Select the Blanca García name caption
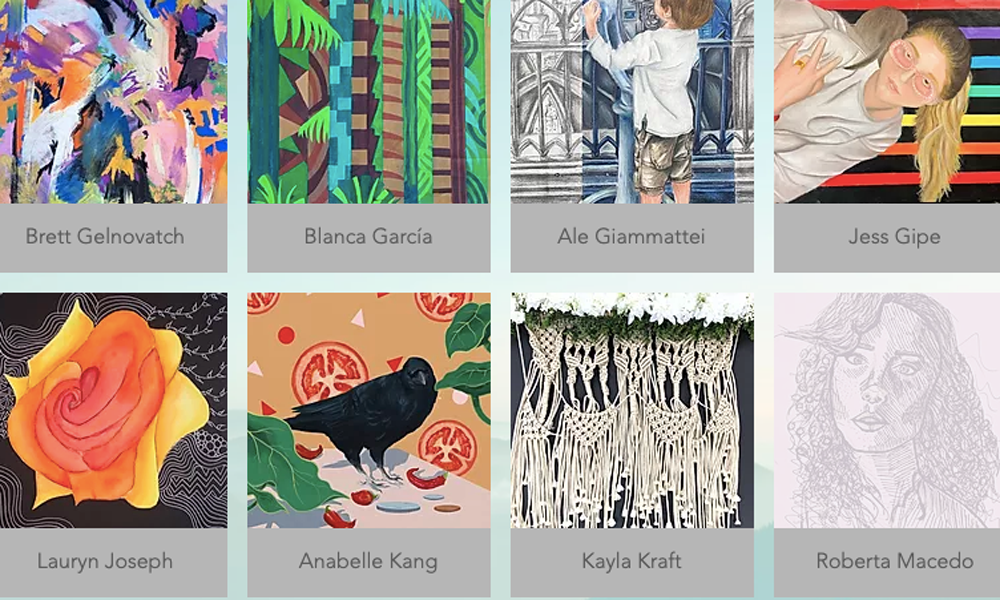The height and width of the screenshot is (600, 1000). point(368,237)
